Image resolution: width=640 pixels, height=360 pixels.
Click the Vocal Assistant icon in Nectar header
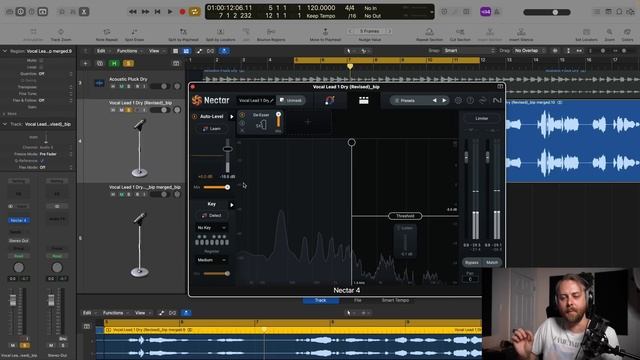[329, 100]
